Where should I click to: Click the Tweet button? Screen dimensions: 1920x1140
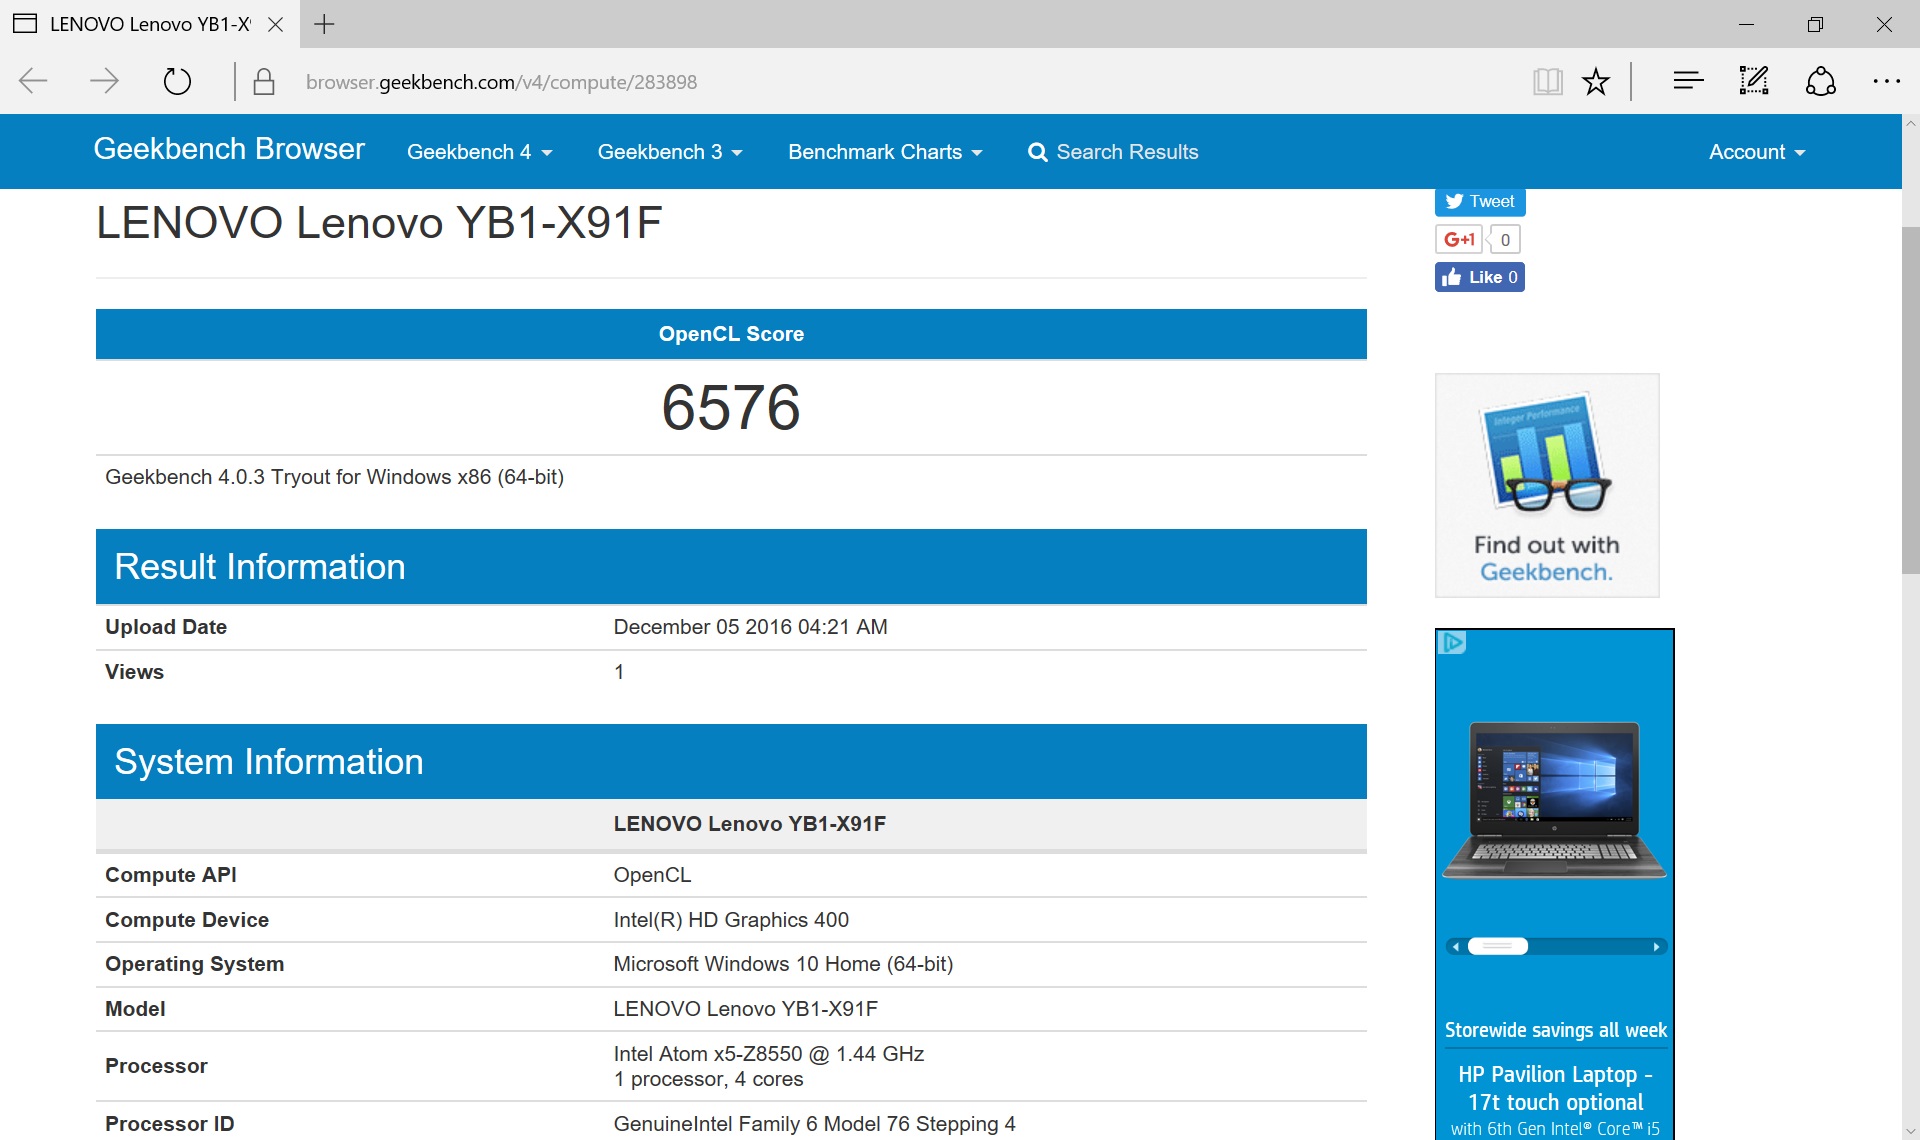point(1479,201)
